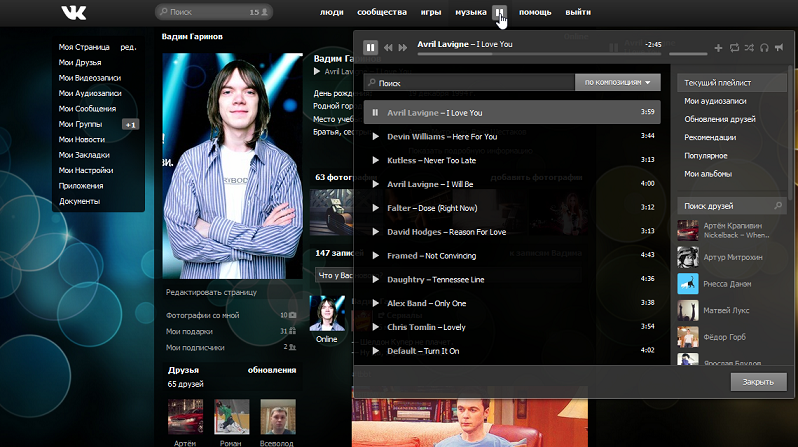Screen dimensions: 798x447
Task: Open Мои подарки link
Action: tap(189, 331)
